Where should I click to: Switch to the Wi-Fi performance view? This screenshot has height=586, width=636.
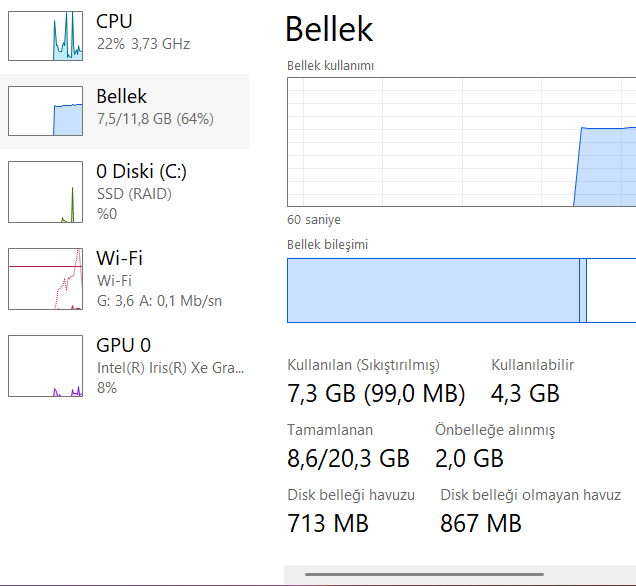[119, 258]
